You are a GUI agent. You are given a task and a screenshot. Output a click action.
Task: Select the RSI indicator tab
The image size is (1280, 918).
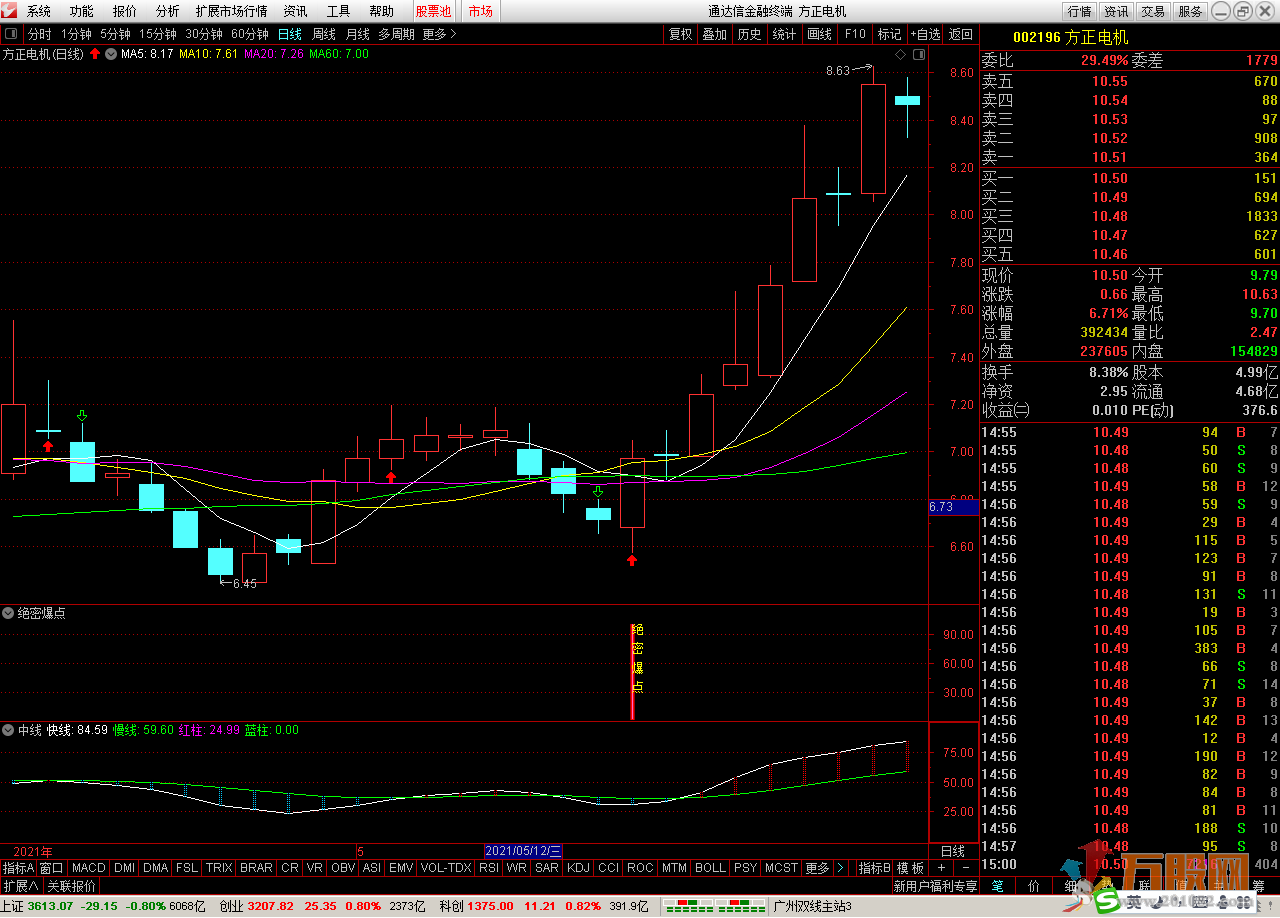point(489,868)
